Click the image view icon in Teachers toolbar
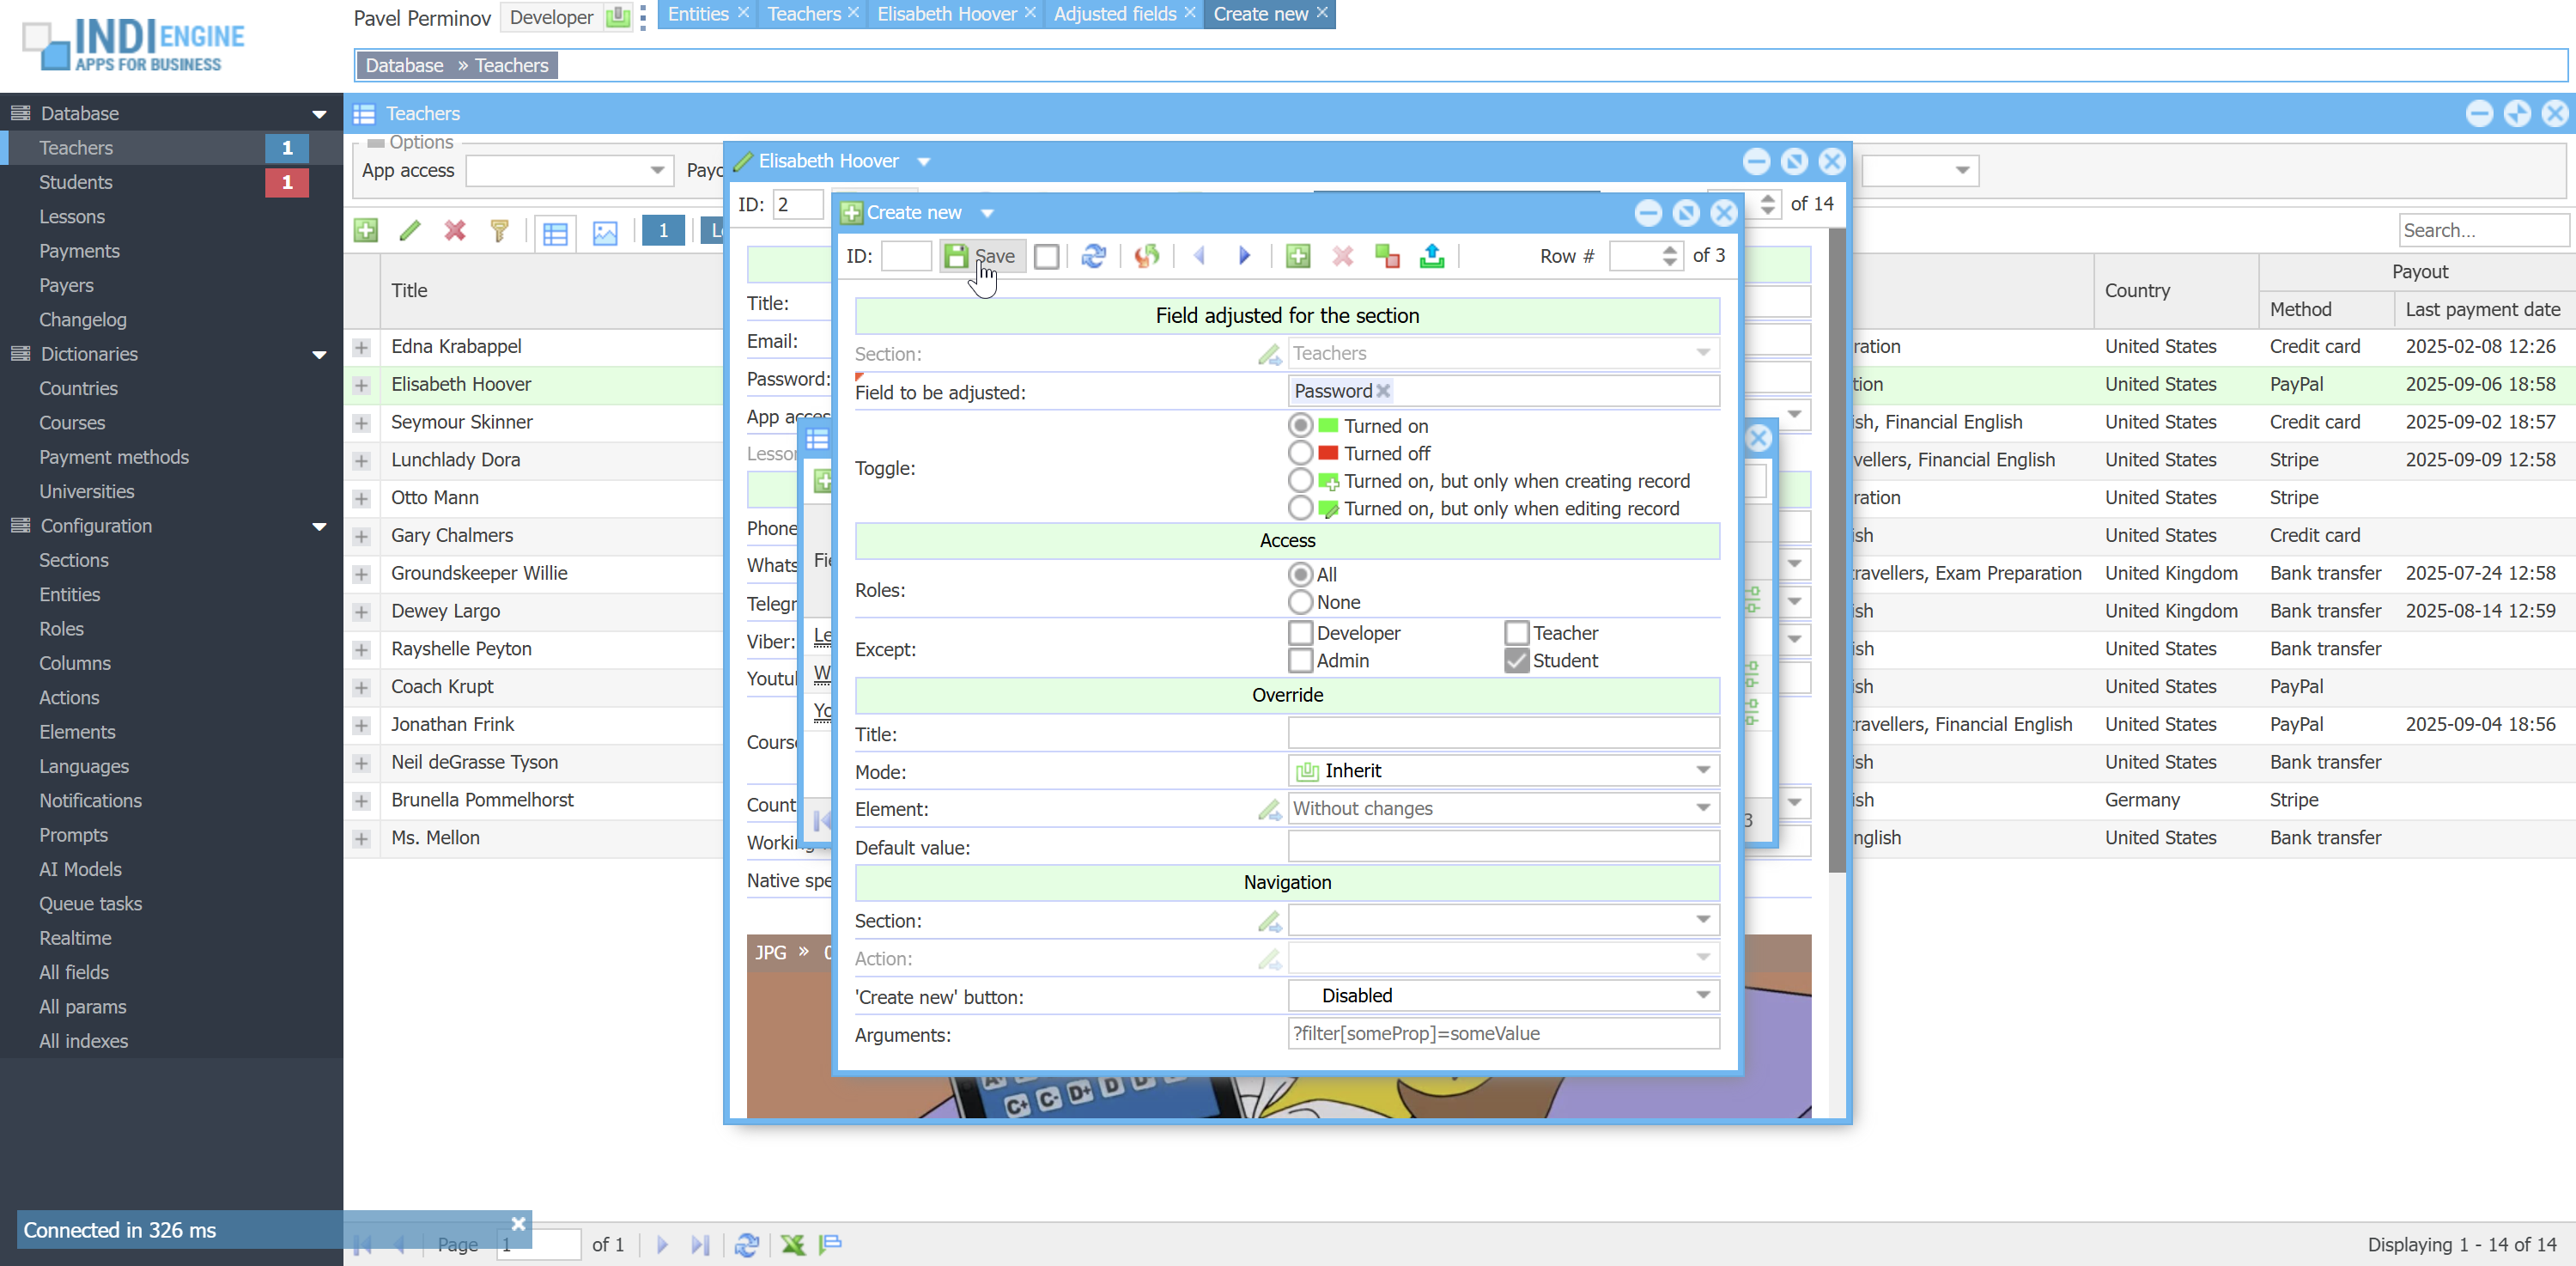The image size is (2576, 1266). click(605, 232)
